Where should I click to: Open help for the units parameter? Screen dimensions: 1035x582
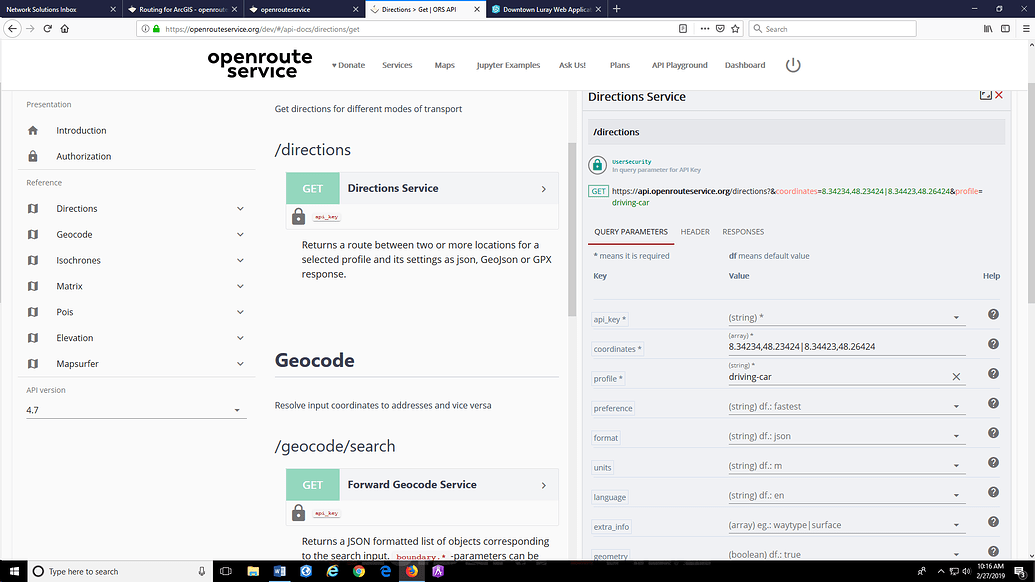[993, 463]
